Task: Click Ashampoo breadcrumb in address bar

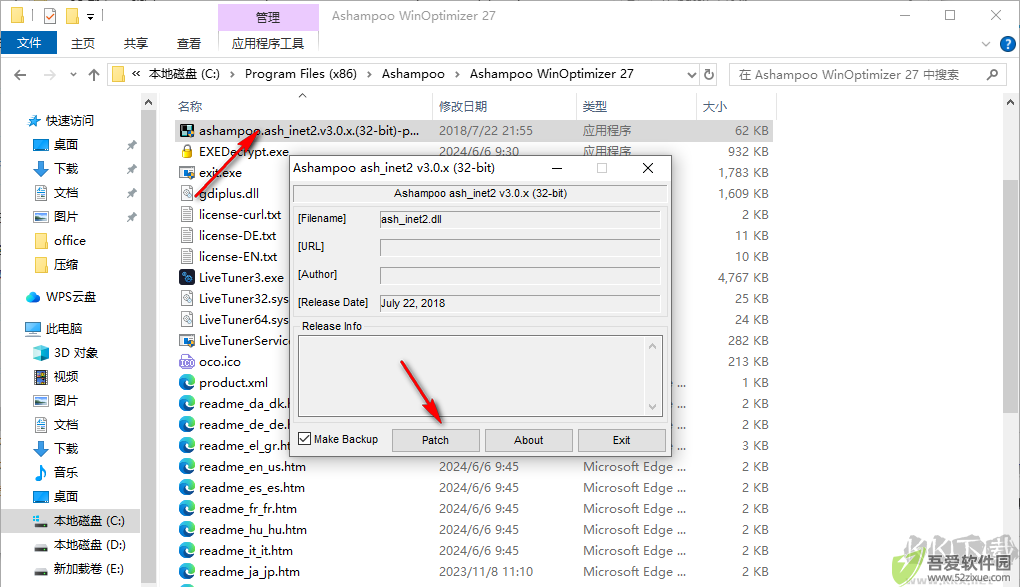Action: tap(413, 74)
